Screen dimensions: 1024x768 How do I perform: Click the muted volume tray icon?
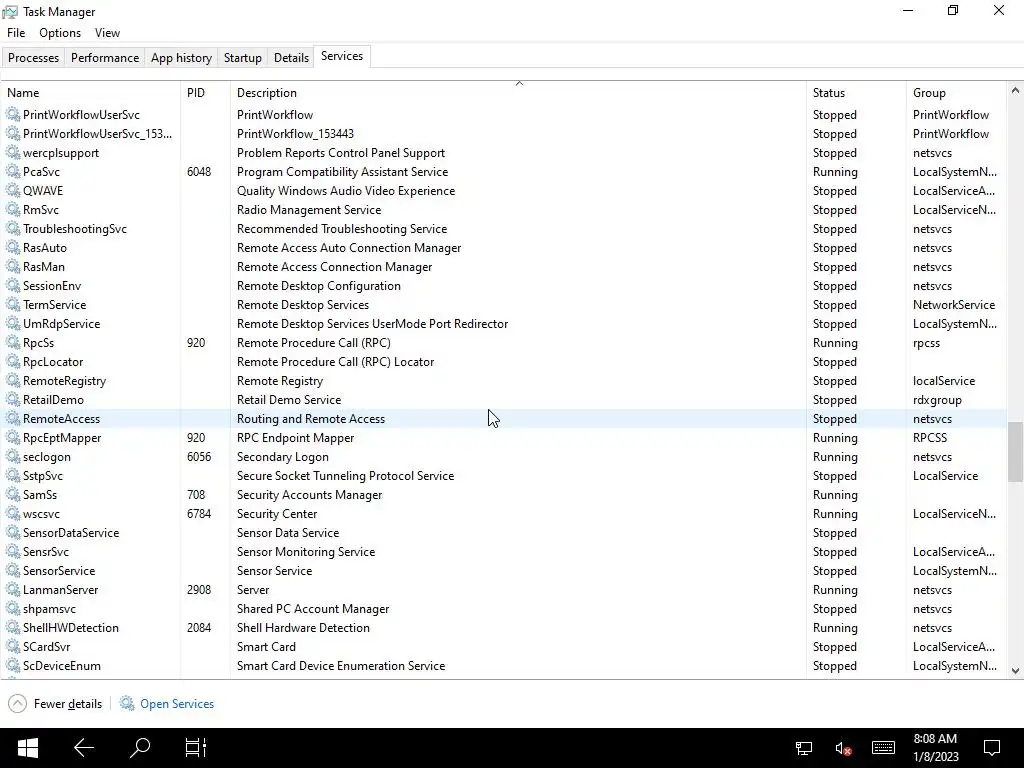pos(843,748)
